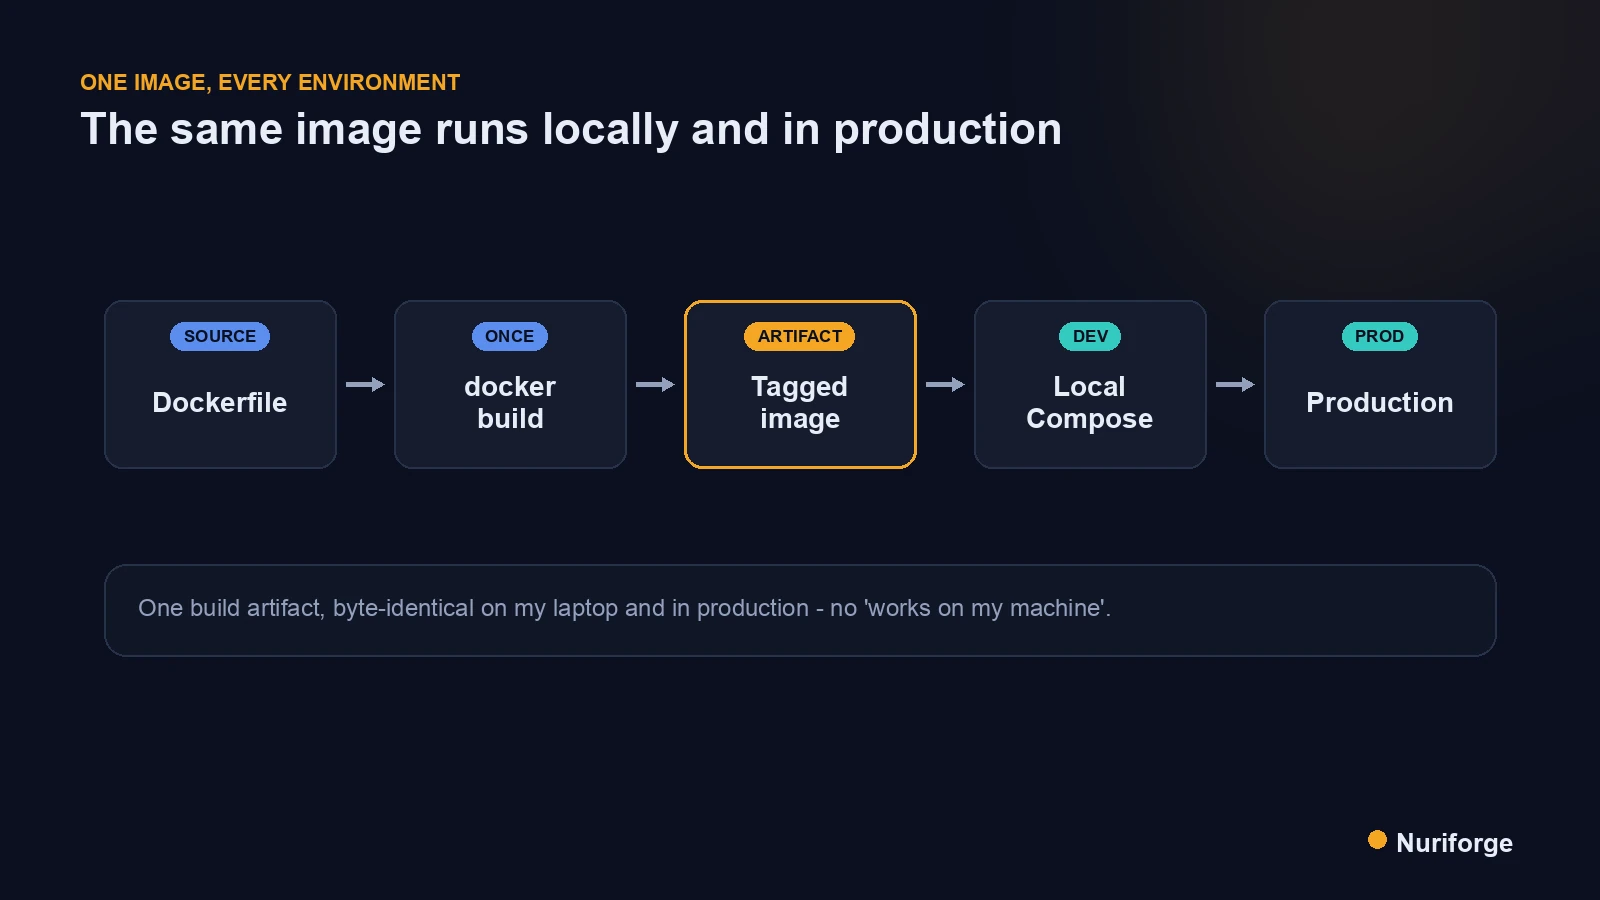Click the orange ARTIFACT badge
The image size is (1600, 900).
tap(800, 336)
